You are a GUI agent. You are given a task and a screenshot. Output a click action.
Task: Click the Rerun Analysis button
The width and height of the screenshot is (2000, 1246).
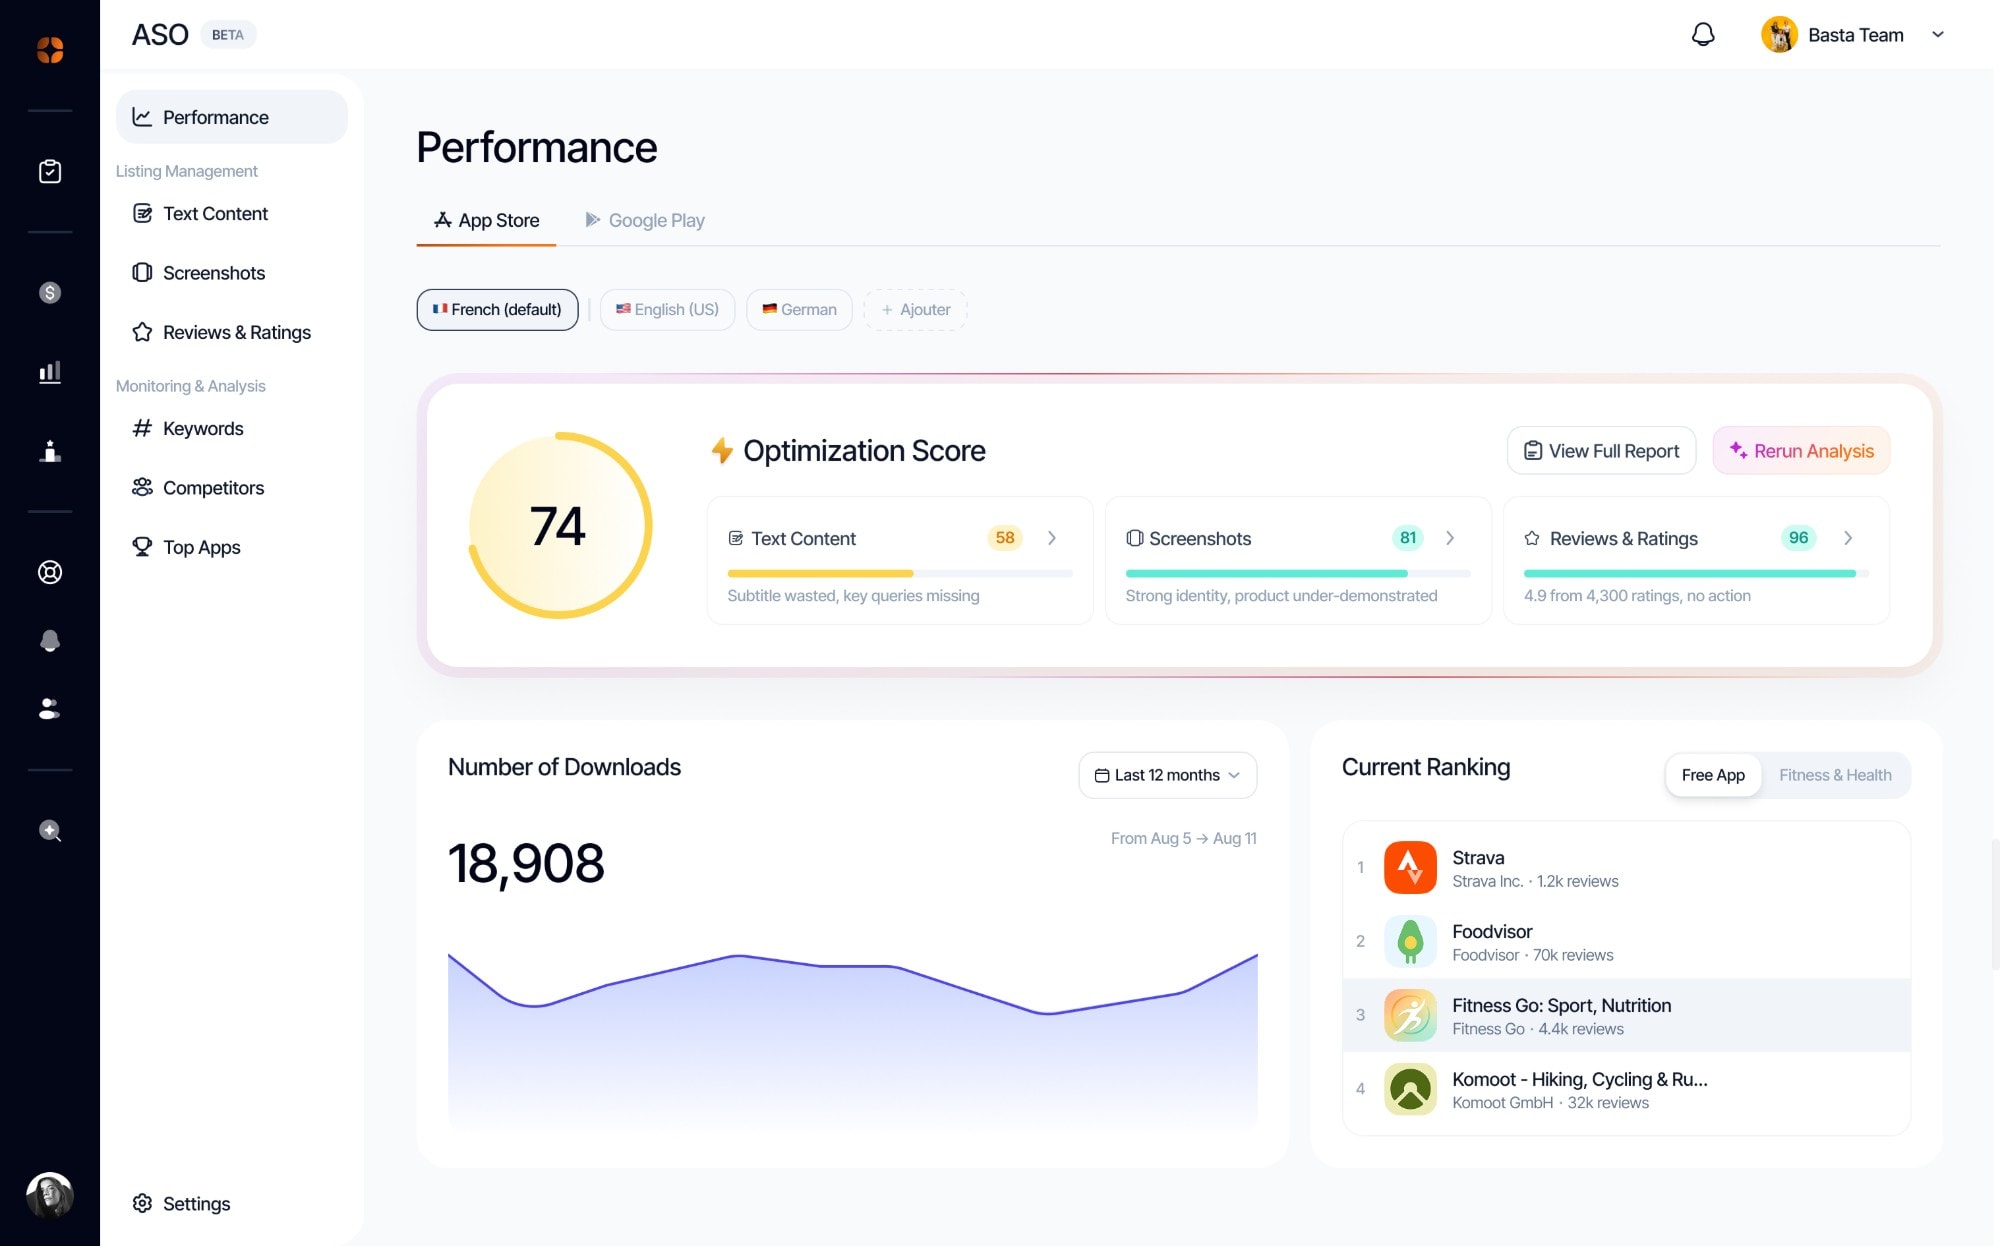(1801, 451)
